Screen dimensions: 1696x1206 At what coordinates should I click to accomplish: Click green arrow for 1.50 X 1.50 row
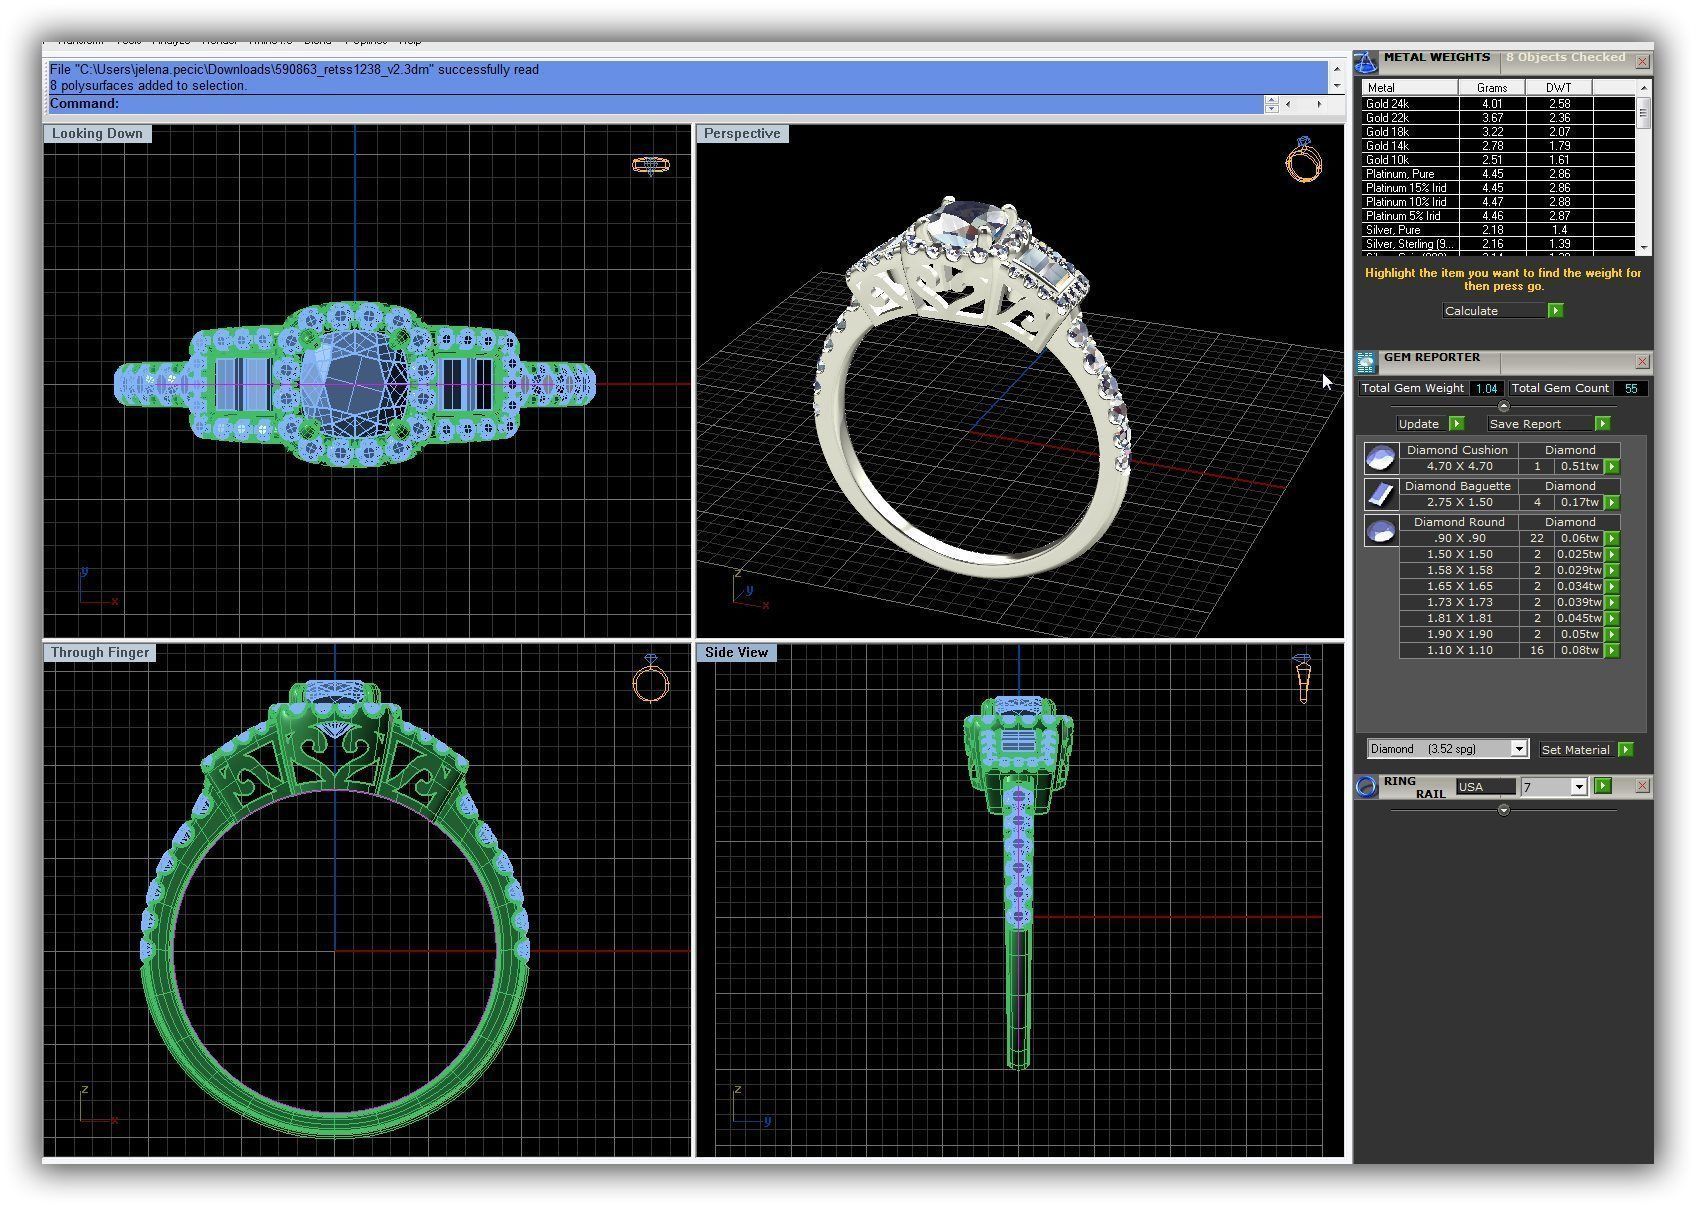click(1612, 555)
